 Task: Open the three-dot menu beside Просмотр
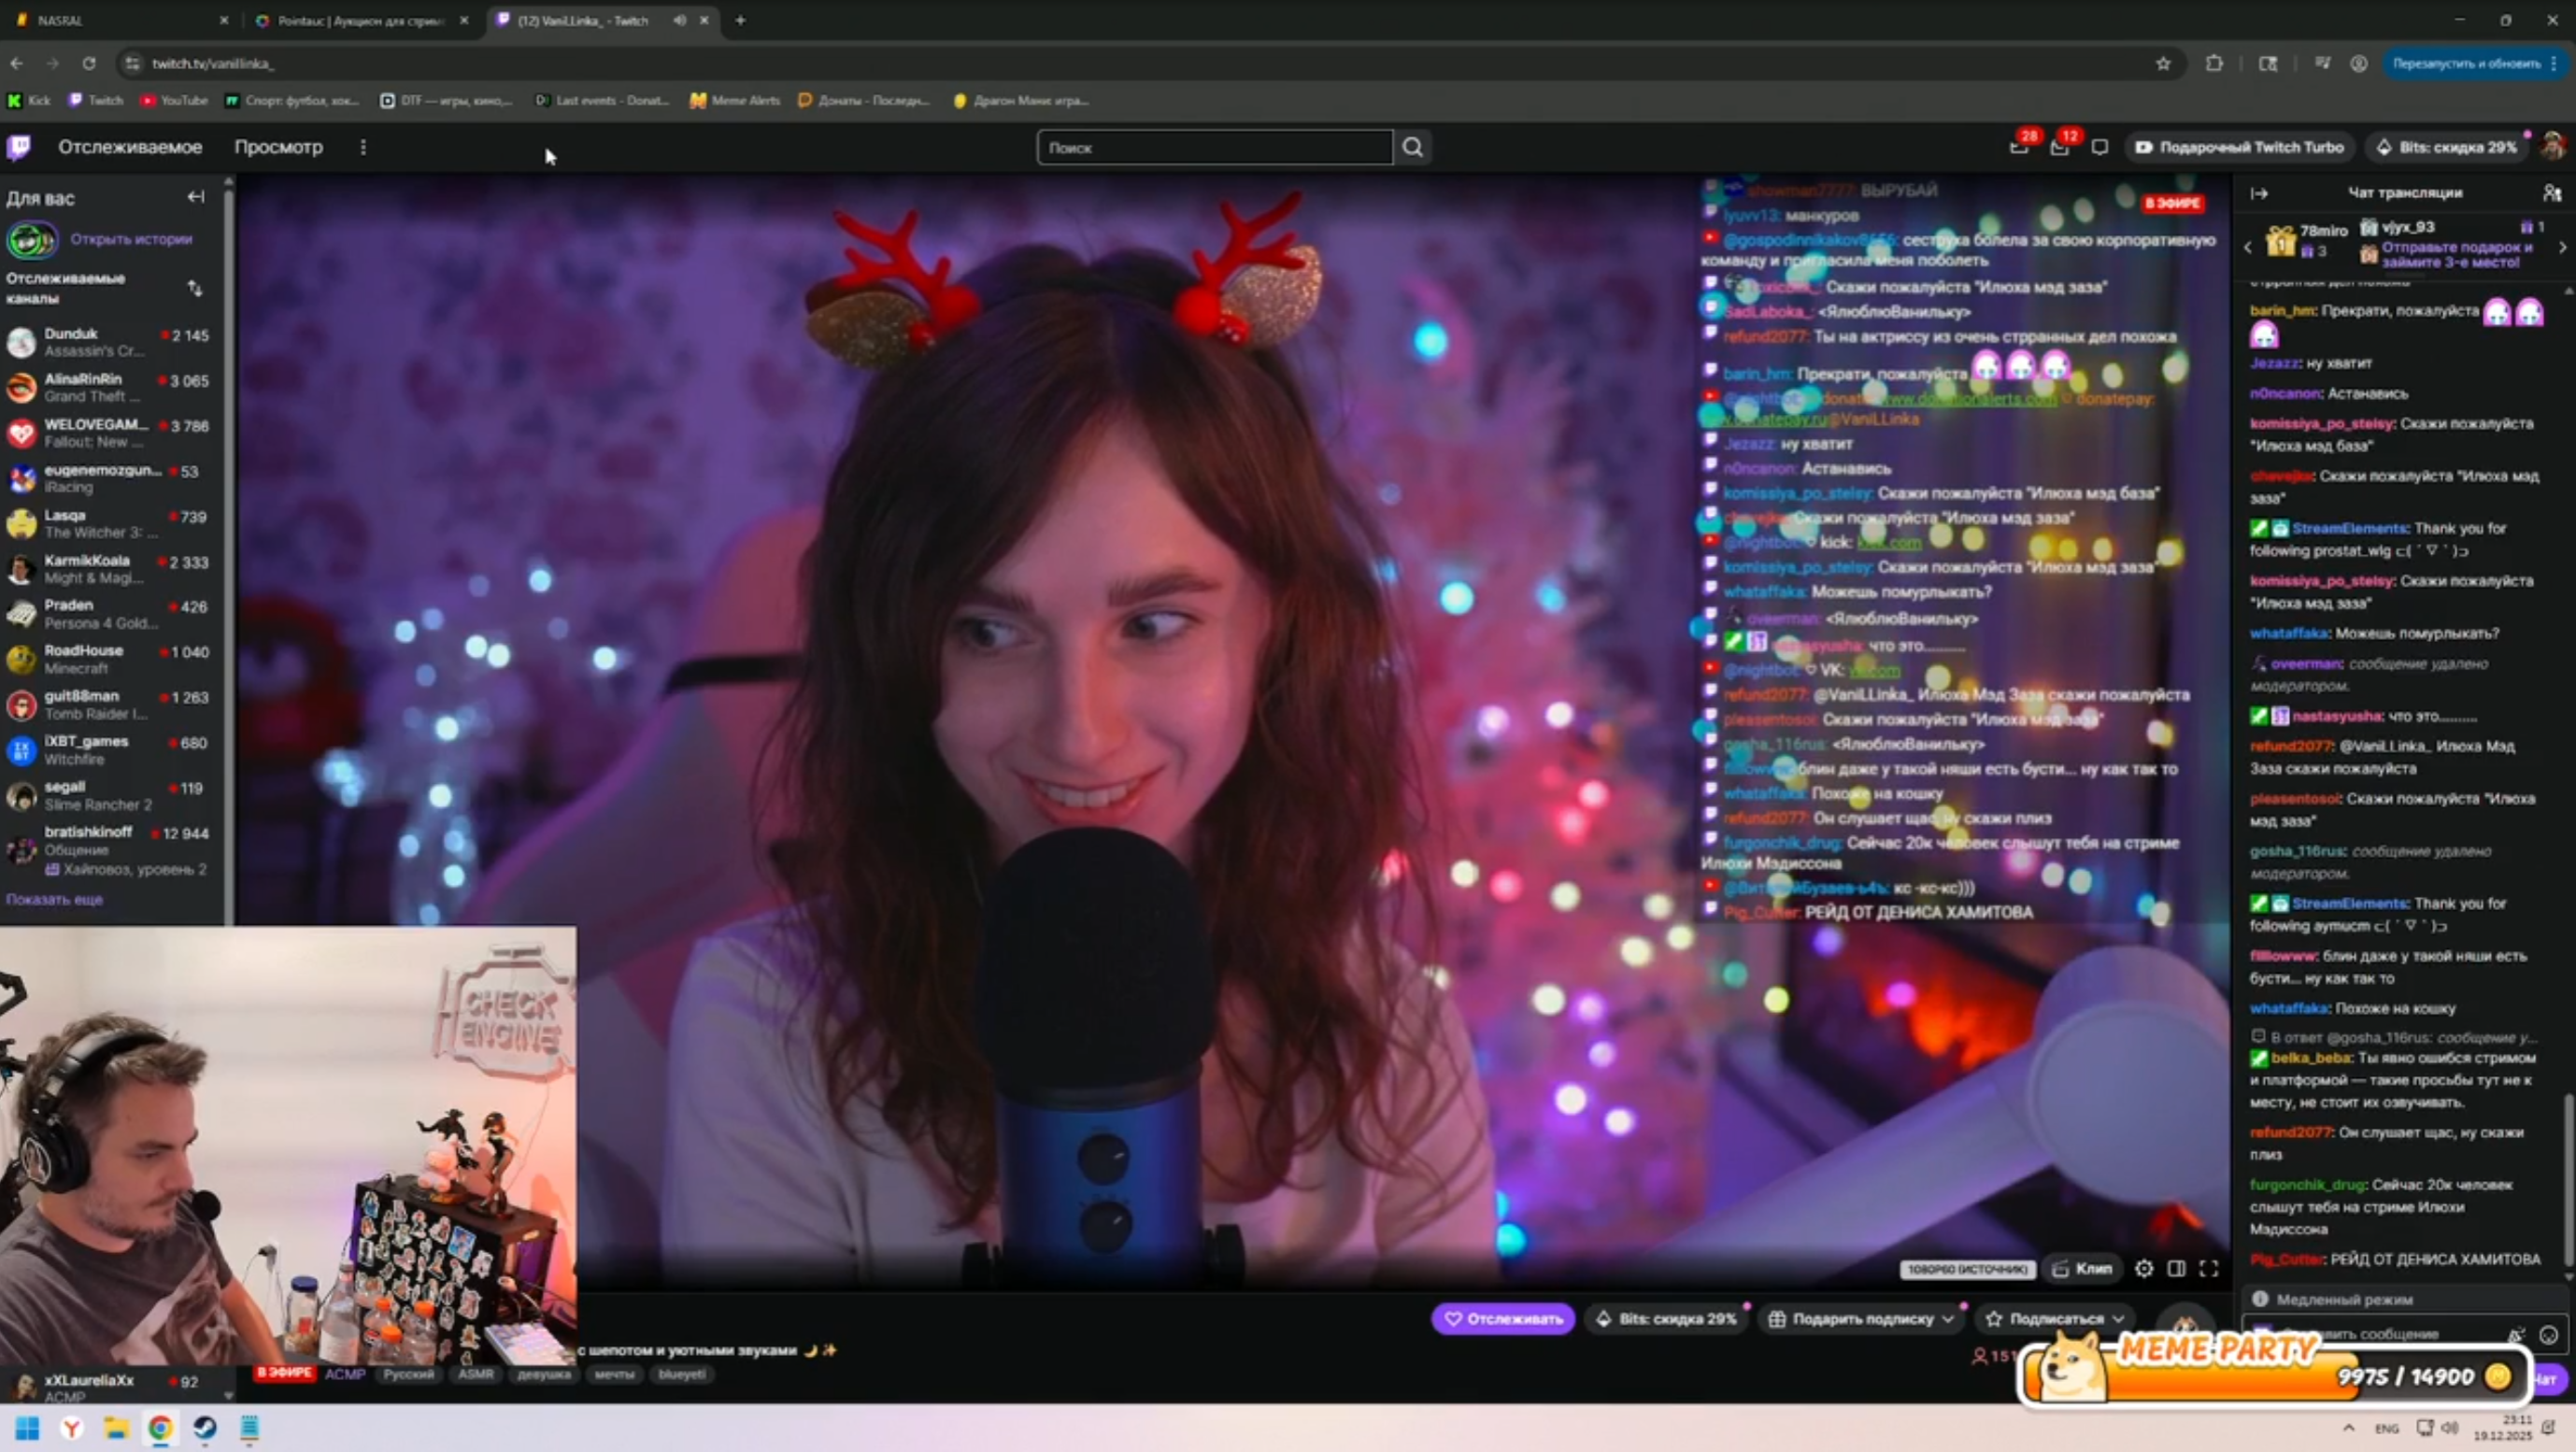pos(363,147)
